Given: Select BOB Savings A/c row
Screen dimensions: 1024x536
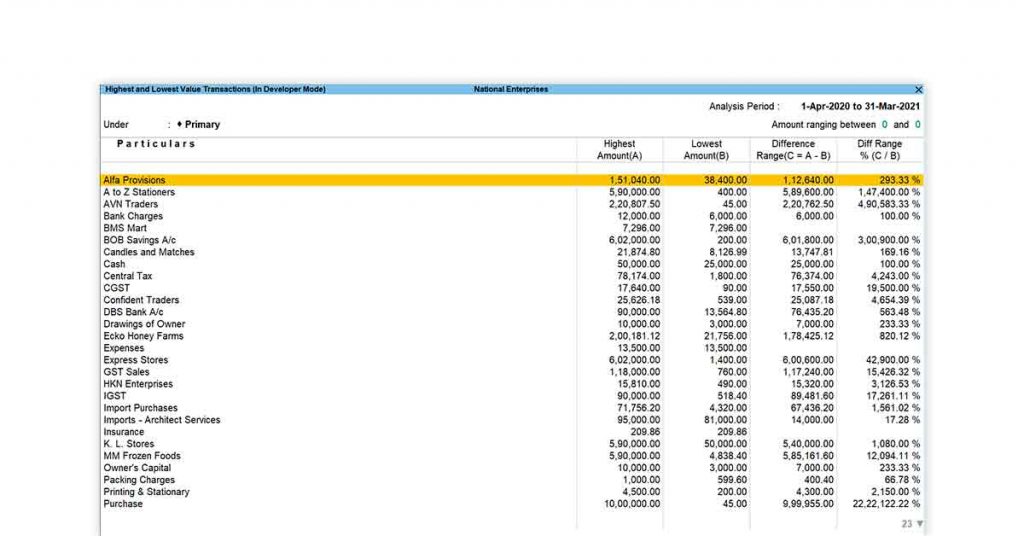Looking at the screenshot, I should [x=139, y=240].
